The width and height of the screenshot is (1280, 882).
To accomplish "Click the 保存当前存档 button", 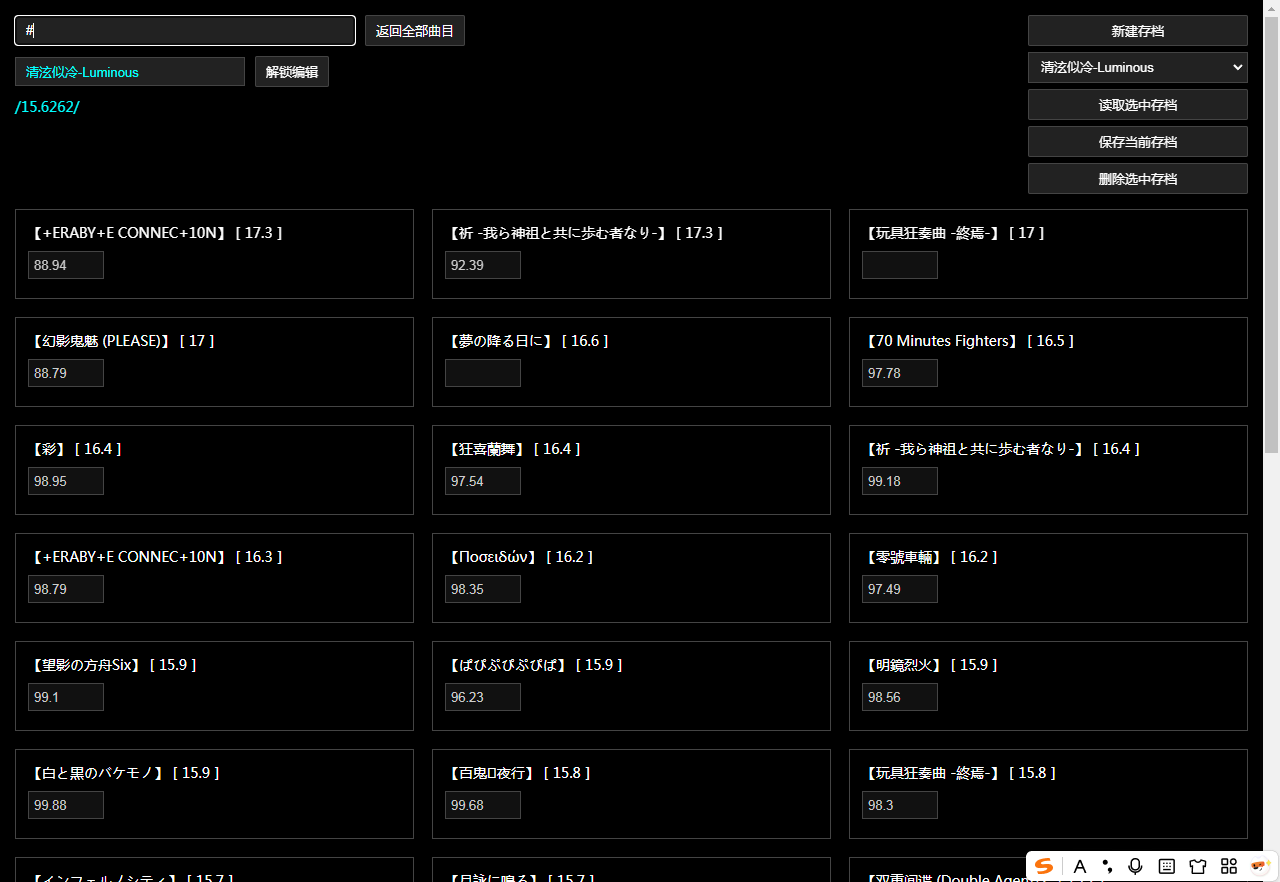I will [1138, 142].
